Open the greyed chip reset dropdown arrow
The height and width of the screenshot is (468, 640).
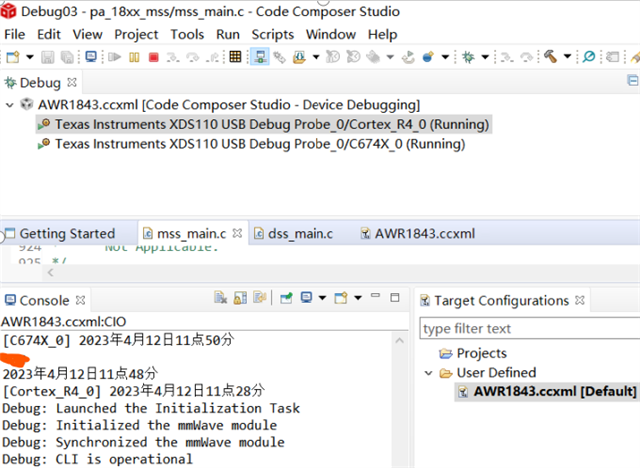pos(390,57)
